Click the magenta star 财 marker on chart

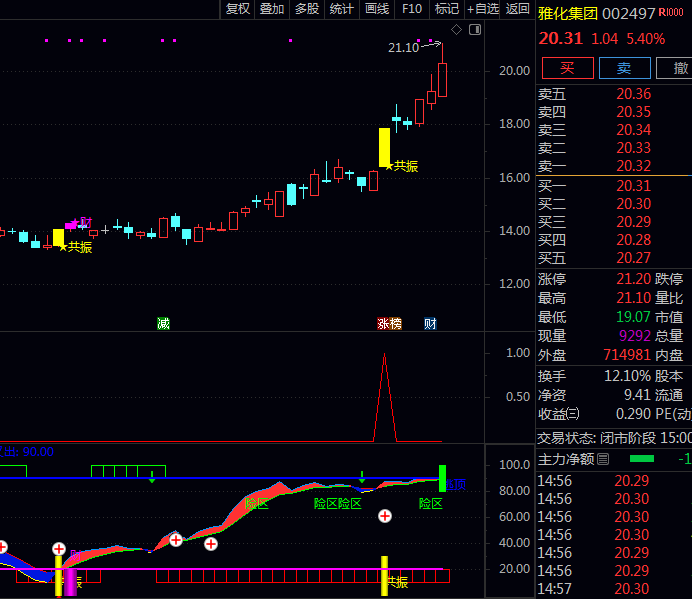[x=81, y=222]
